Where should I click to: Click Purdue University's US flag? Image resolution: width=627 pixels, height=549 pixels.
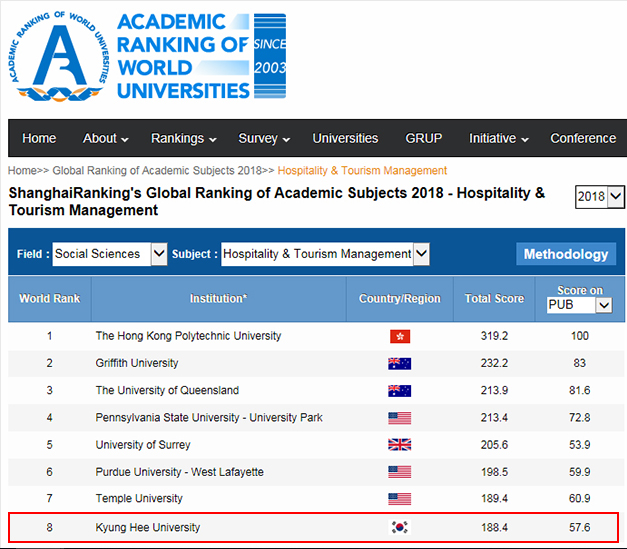(x=399, y=472)
